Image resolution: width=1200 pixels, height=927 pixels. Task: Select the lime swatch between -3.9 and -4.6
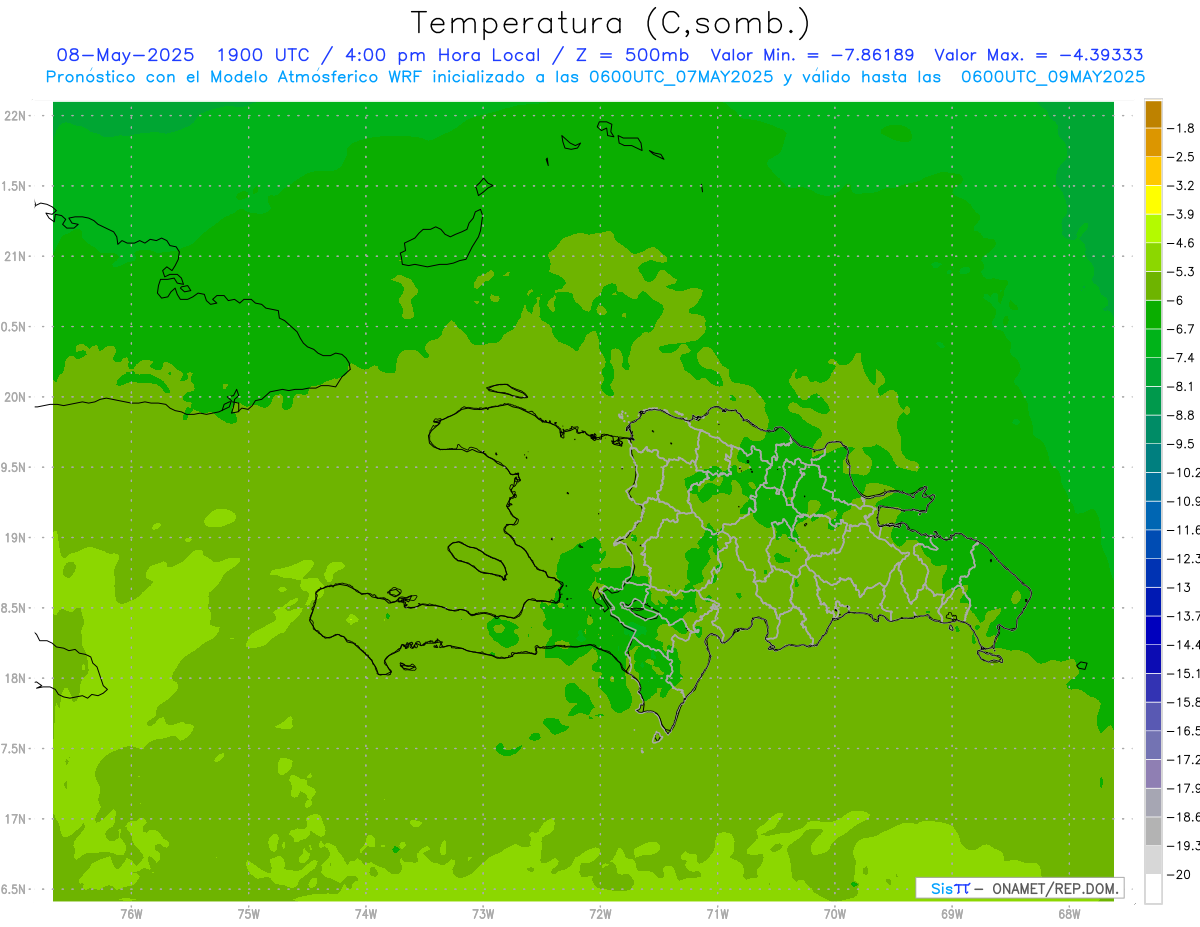click(x=1153, y=229)
